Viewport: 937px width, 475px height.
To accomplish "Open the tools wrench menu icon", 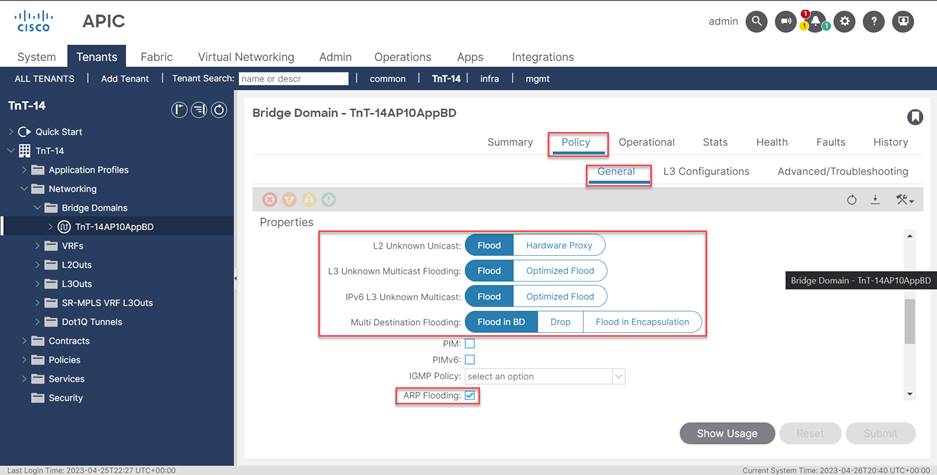I will 905,200.
